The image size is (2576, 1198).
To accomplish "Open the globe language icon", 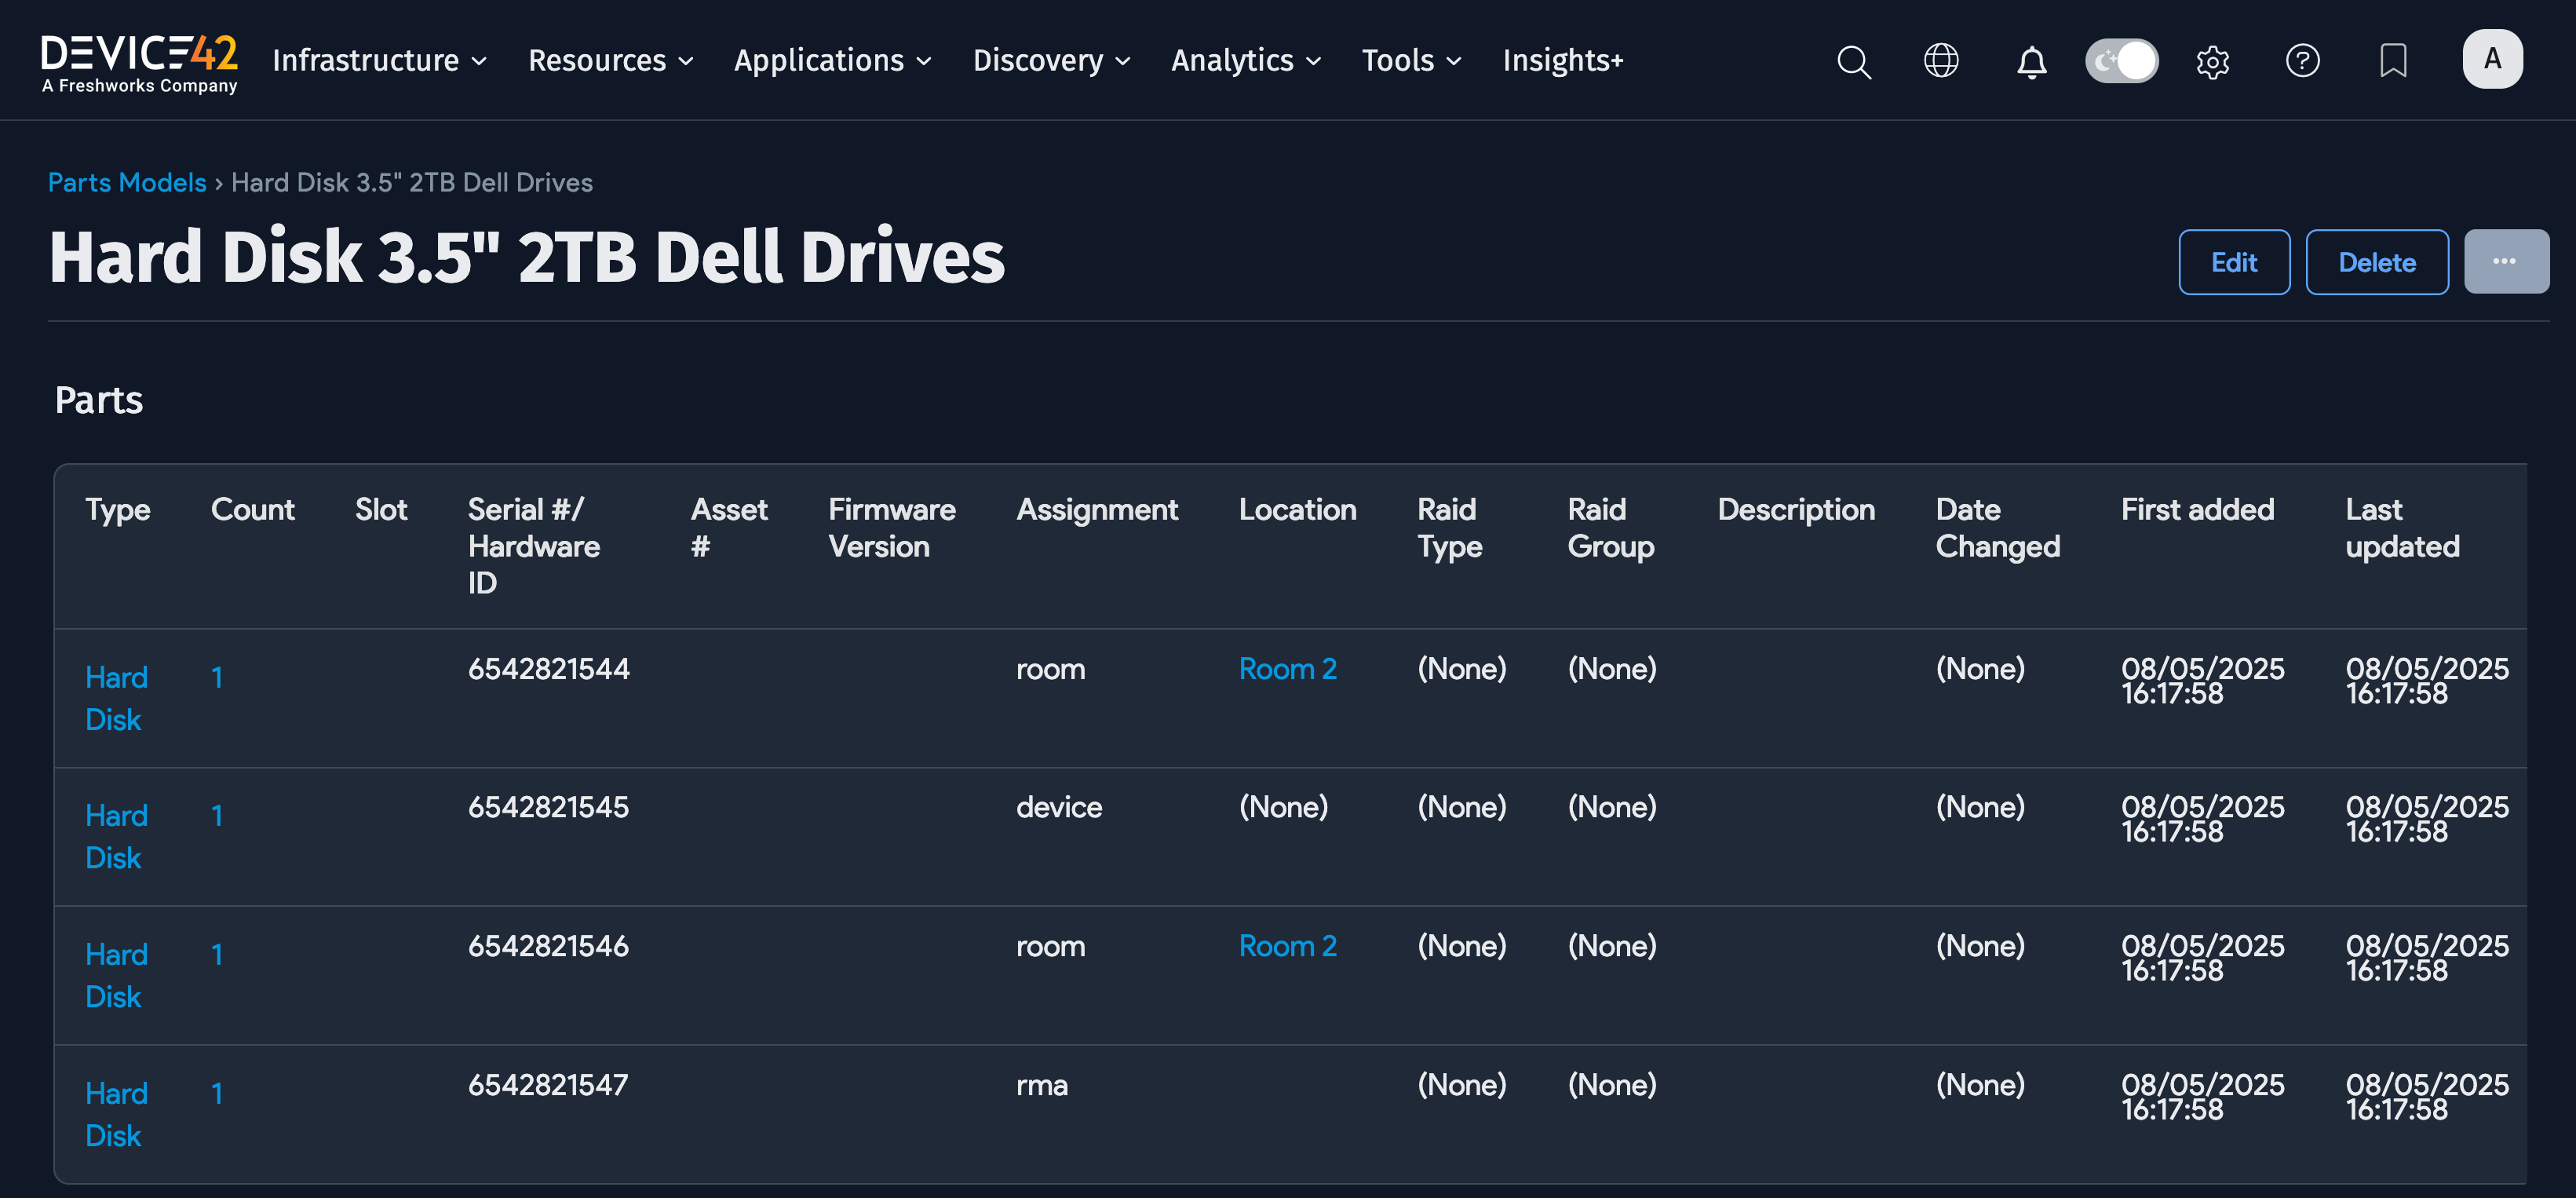I will (x=1941, y=61).
